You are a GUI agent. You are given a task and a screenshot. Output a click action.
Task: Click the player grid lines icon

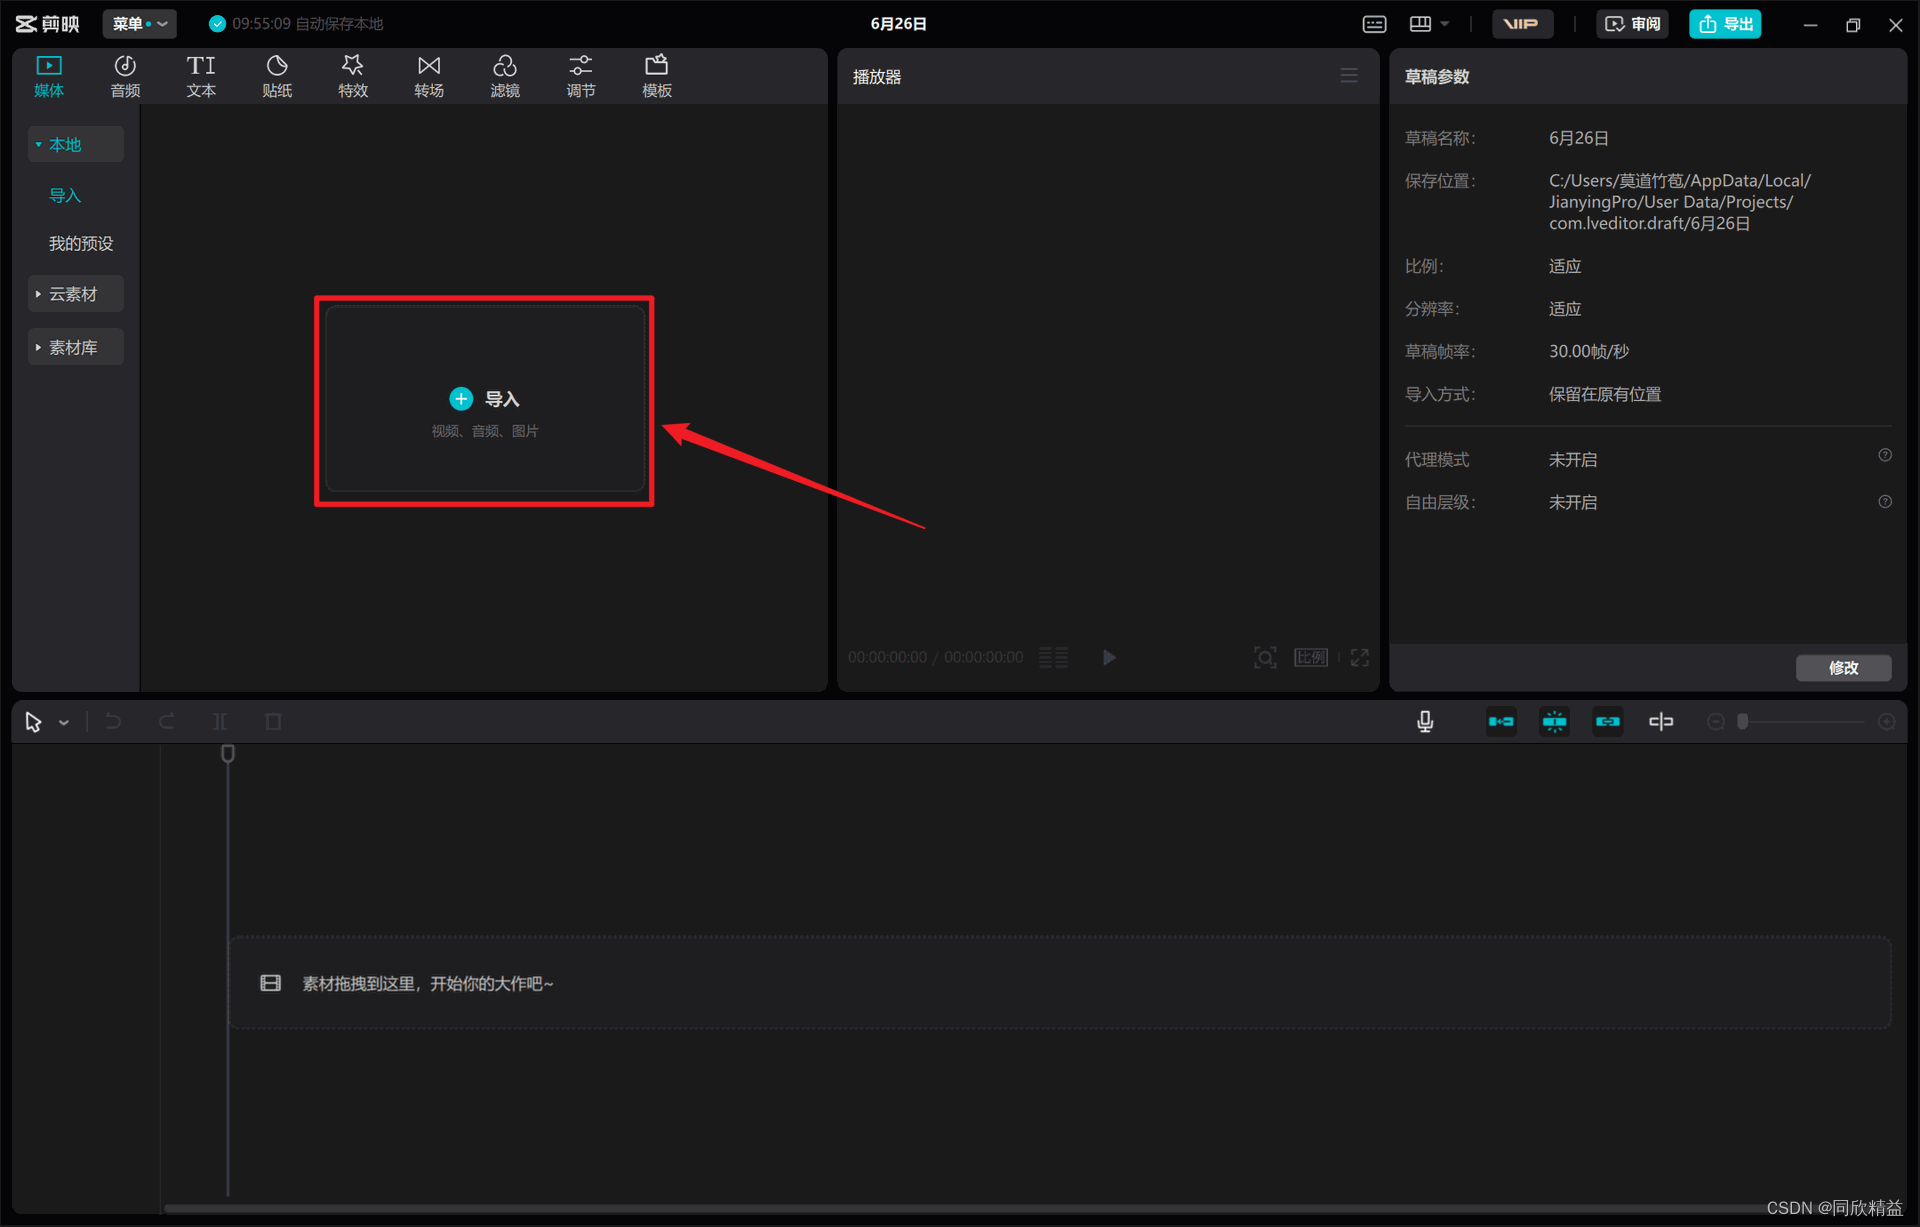pos(1053,657)
